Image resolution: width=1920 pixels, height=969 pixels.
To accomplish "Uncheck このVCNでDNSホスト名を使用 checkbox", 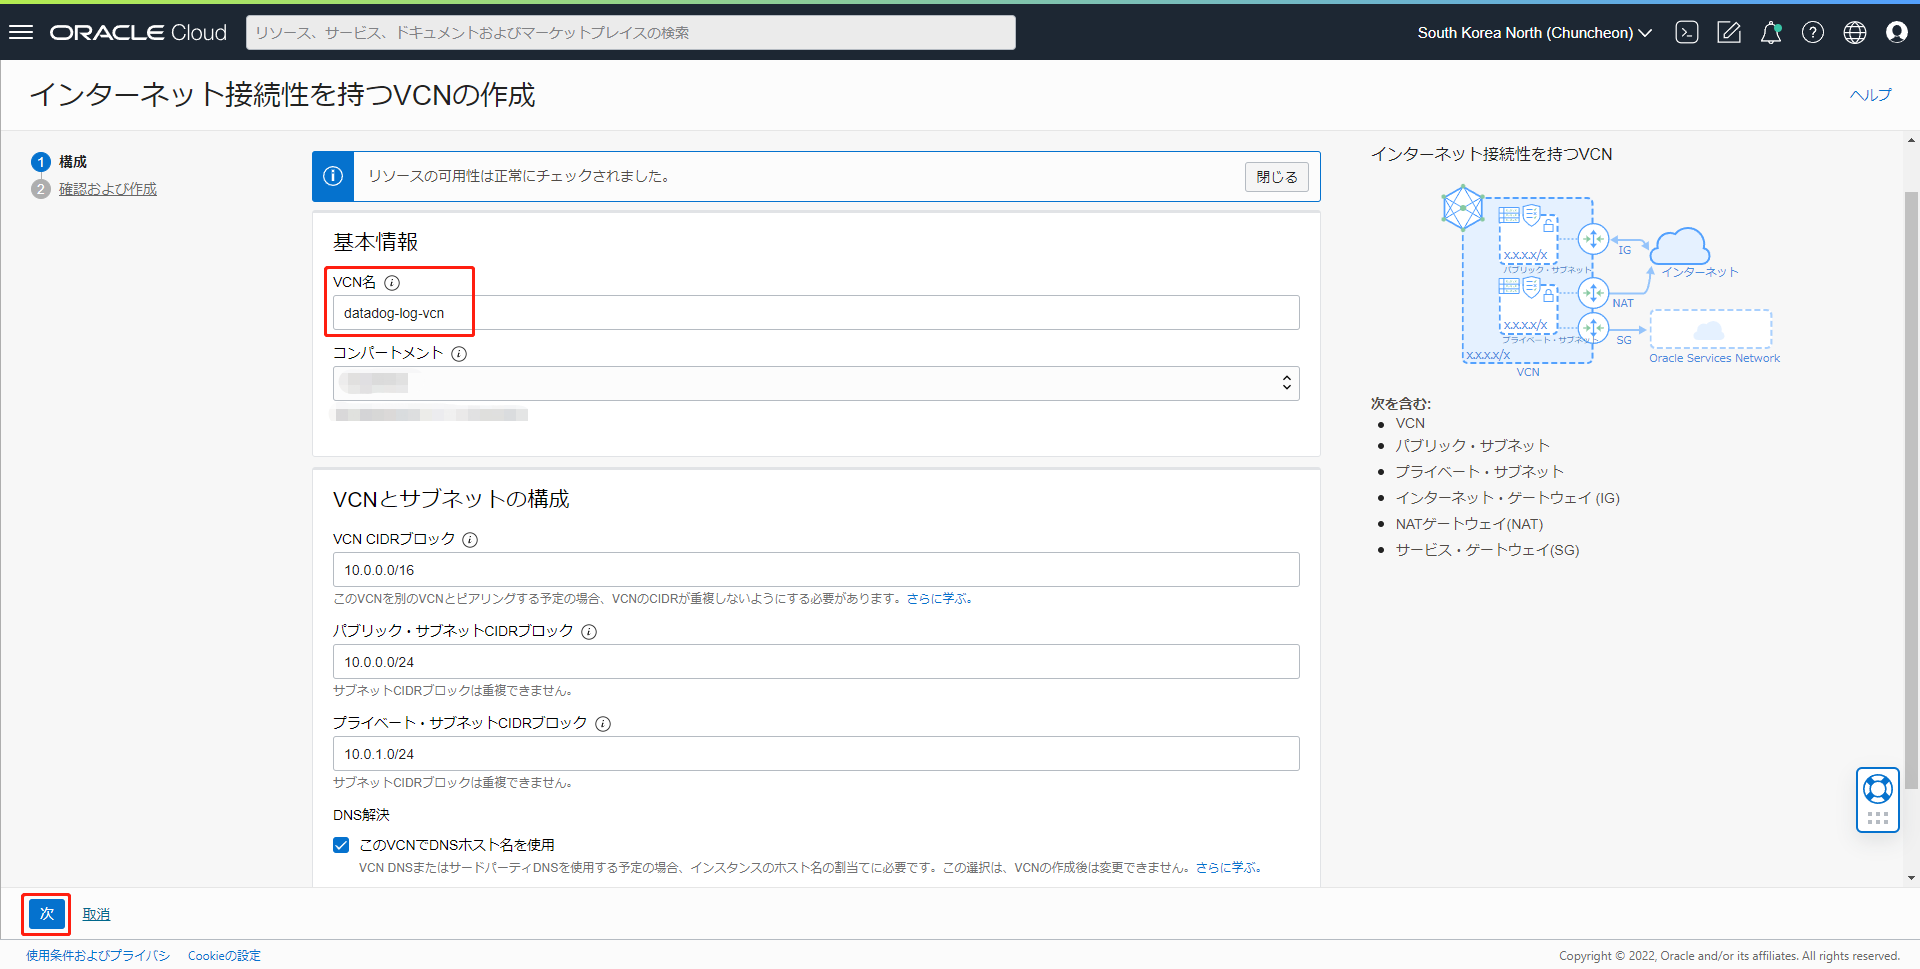I will pos(341,845).
